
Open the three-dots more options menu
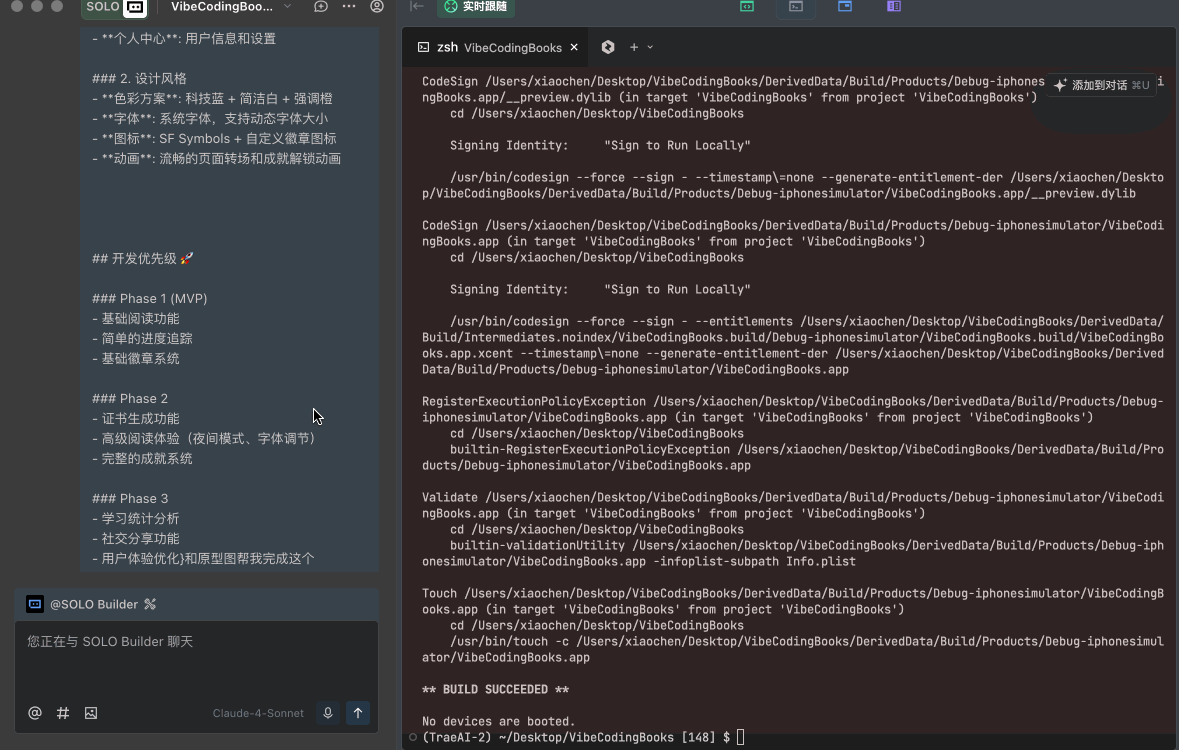tap(349, 7)
